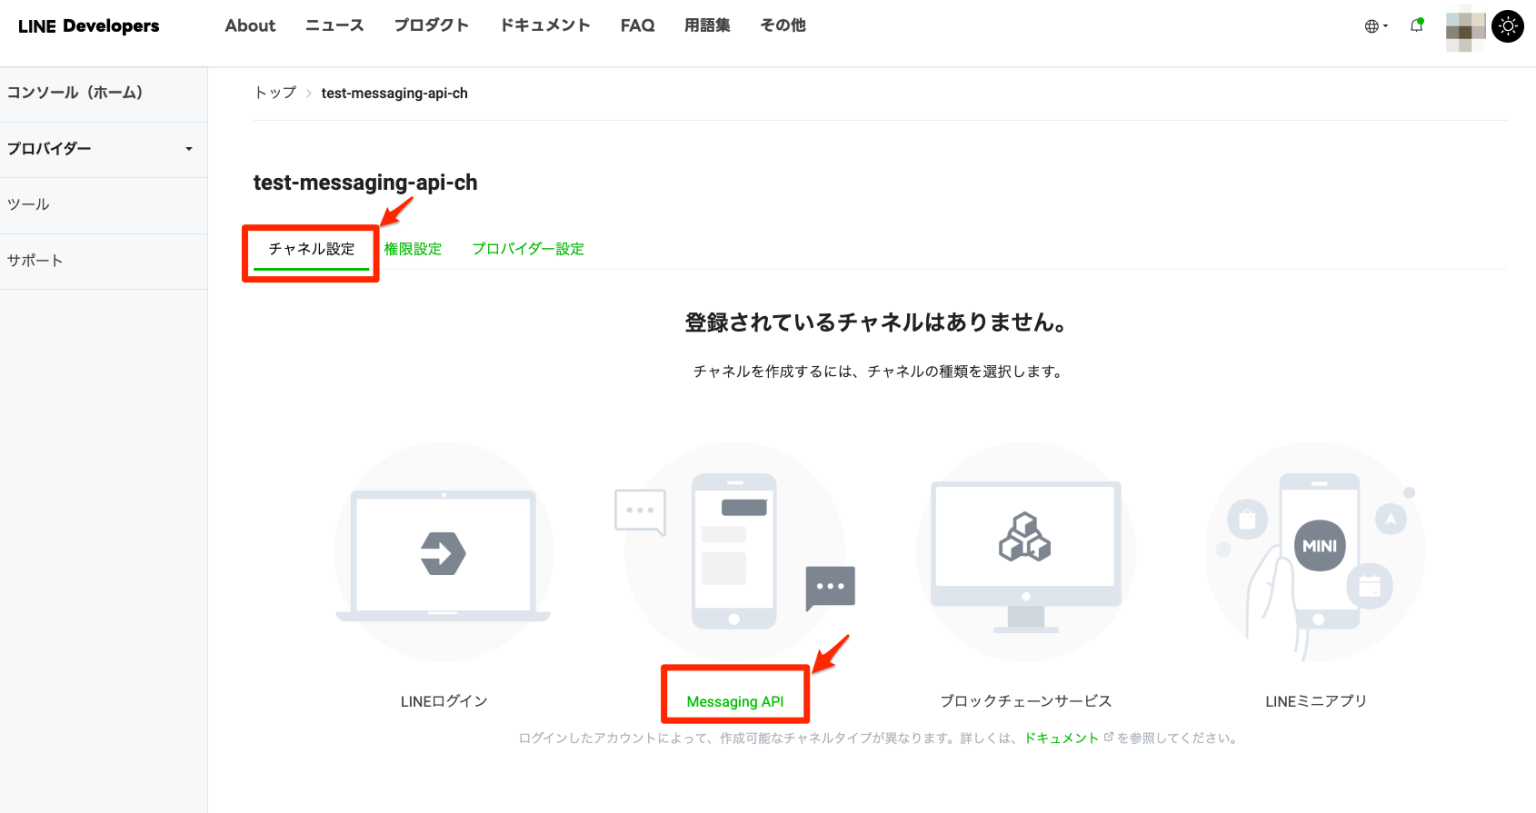This screenshot has width=1536, height=813.
Task: Click the profile avatar thumbnail
Action: [x=1465, y=28]
